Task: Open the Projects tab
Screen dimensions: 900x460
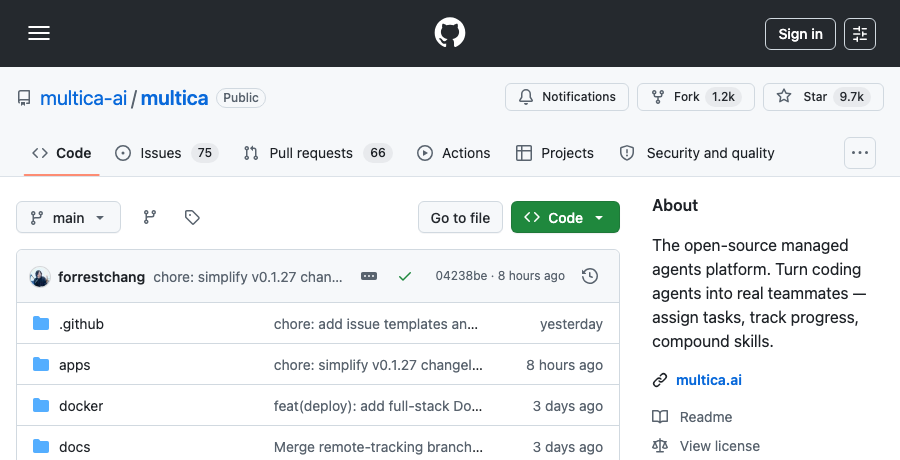Action: point(554,153)
